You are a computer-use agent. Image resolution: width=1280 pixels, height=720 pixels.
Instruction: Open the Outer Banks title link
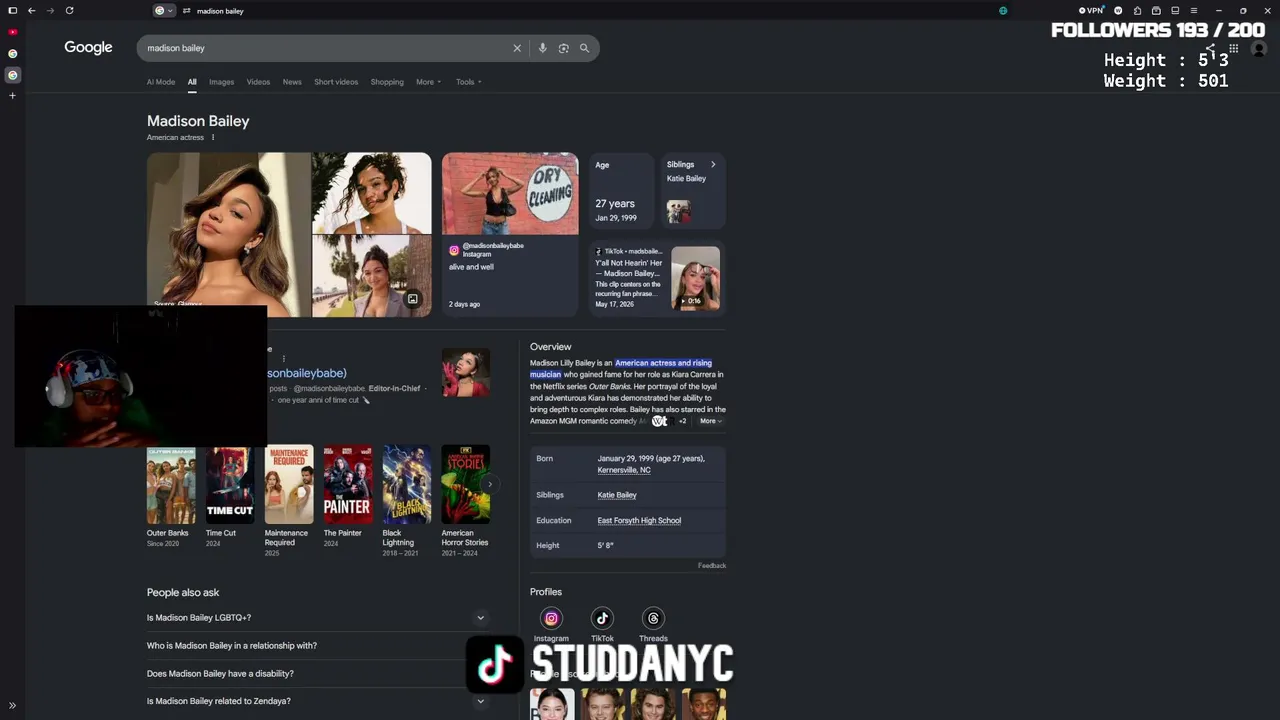[x=168, y=533]
